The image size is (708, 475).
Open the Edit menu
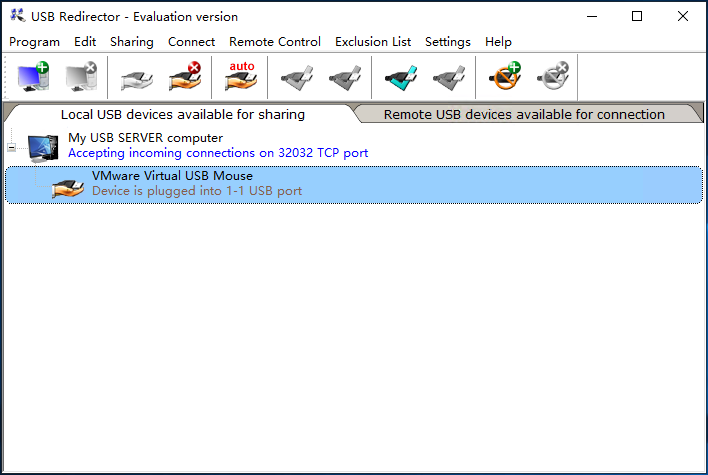(85, 42)
